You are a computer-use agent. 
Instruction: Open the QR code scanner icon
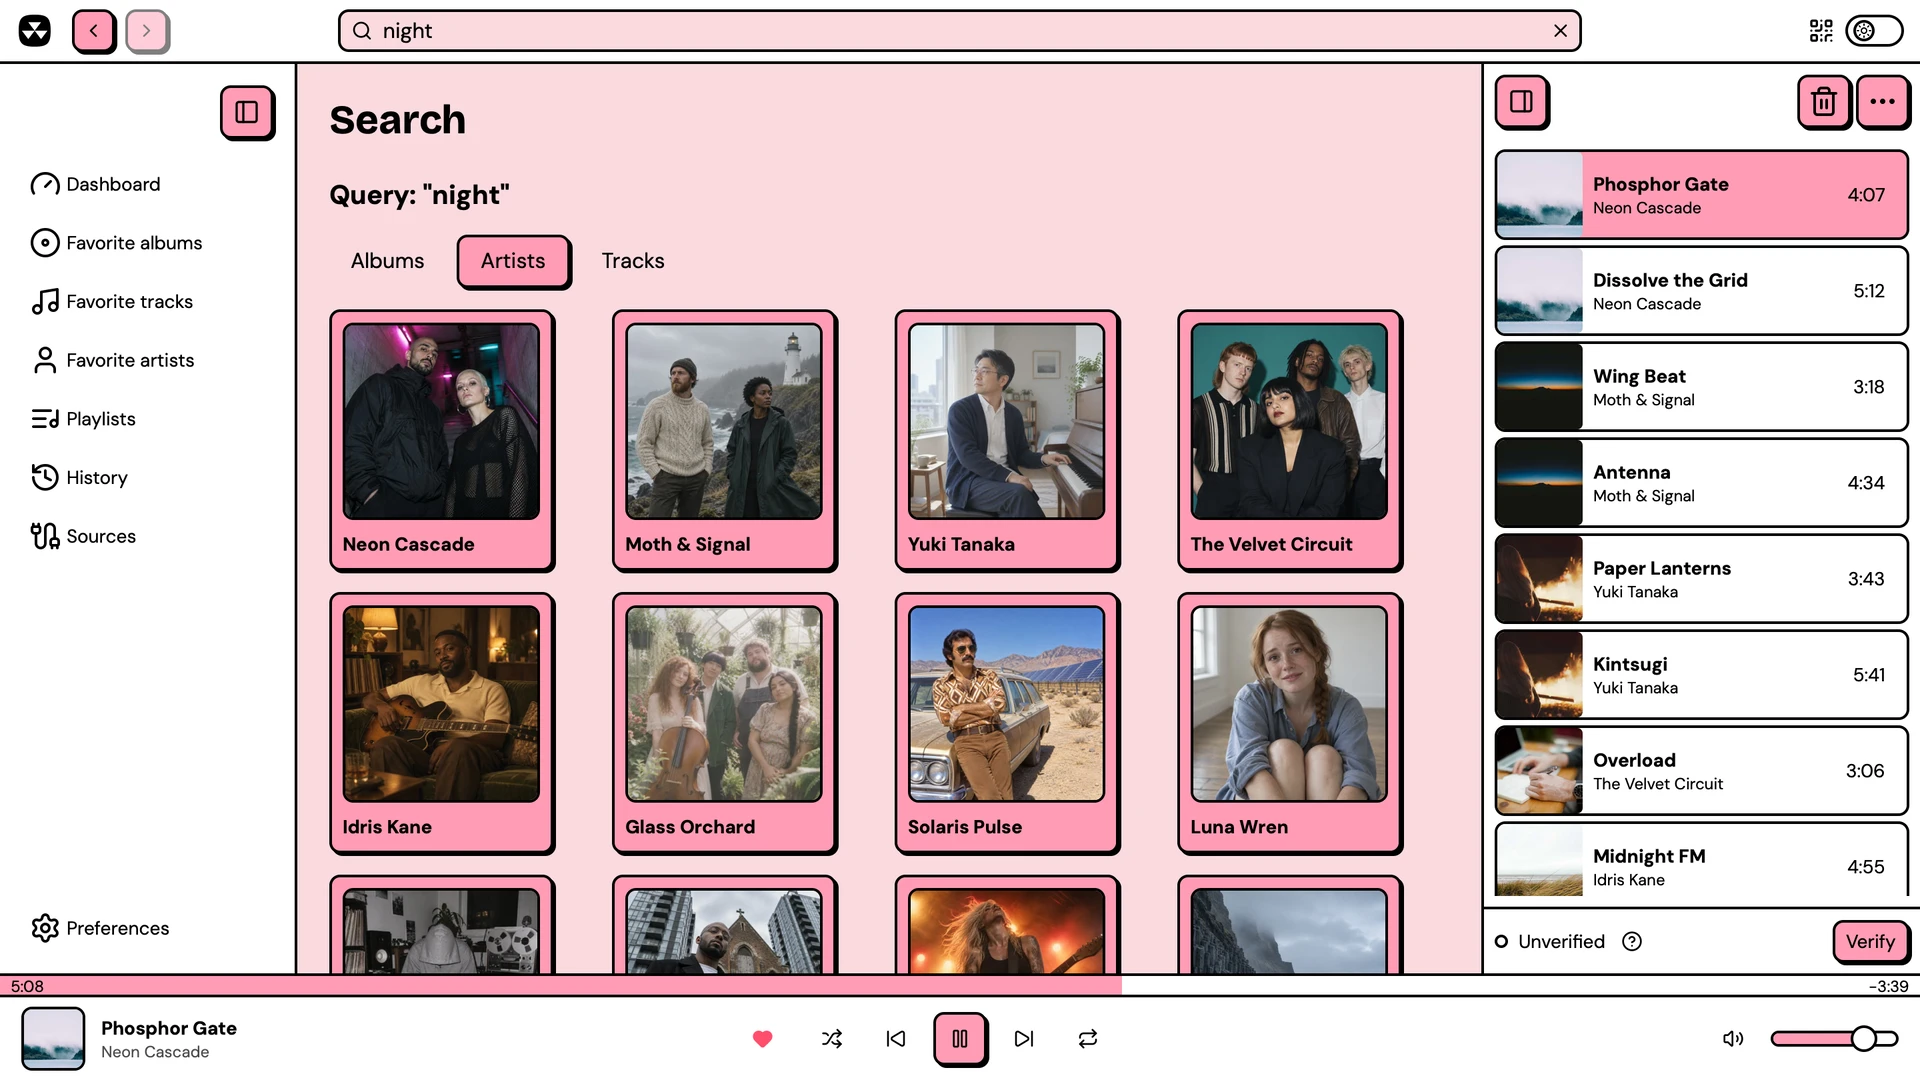click(x=1821, y=31)
